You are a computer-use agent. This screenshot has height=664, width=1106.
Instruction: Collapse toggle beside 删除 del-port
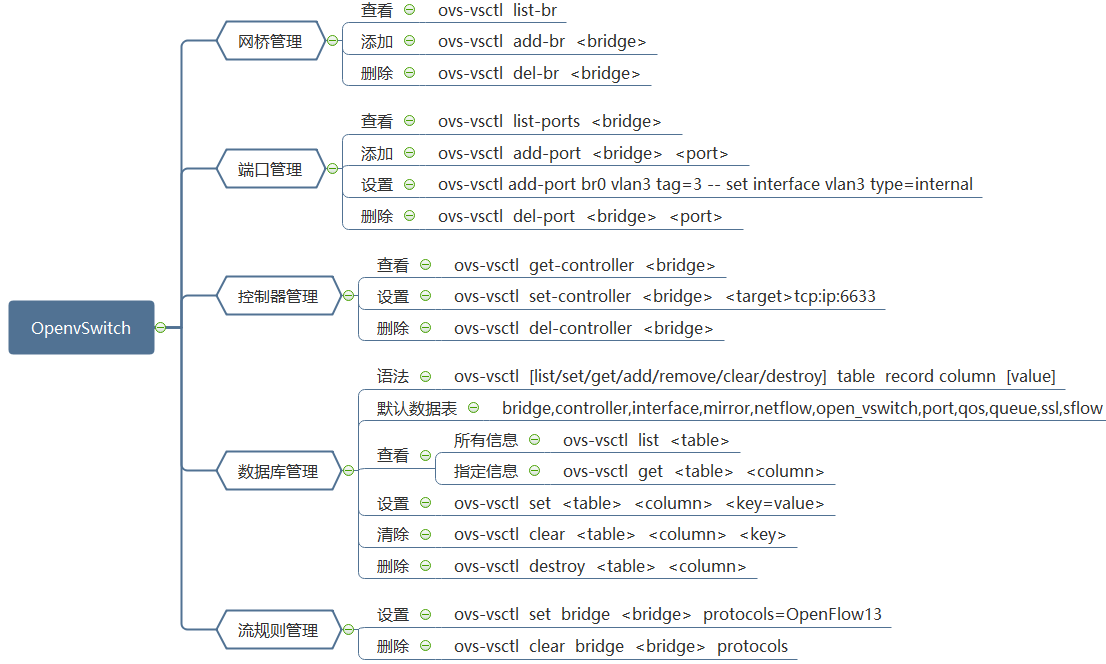410,216
